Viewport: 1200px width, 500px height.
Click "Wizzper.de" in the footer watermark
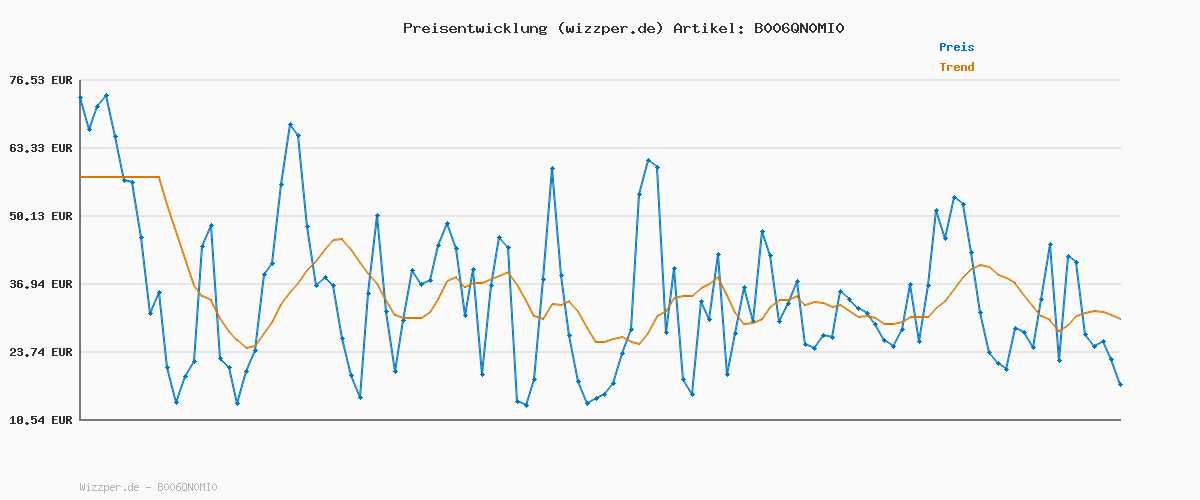(109, 487)
